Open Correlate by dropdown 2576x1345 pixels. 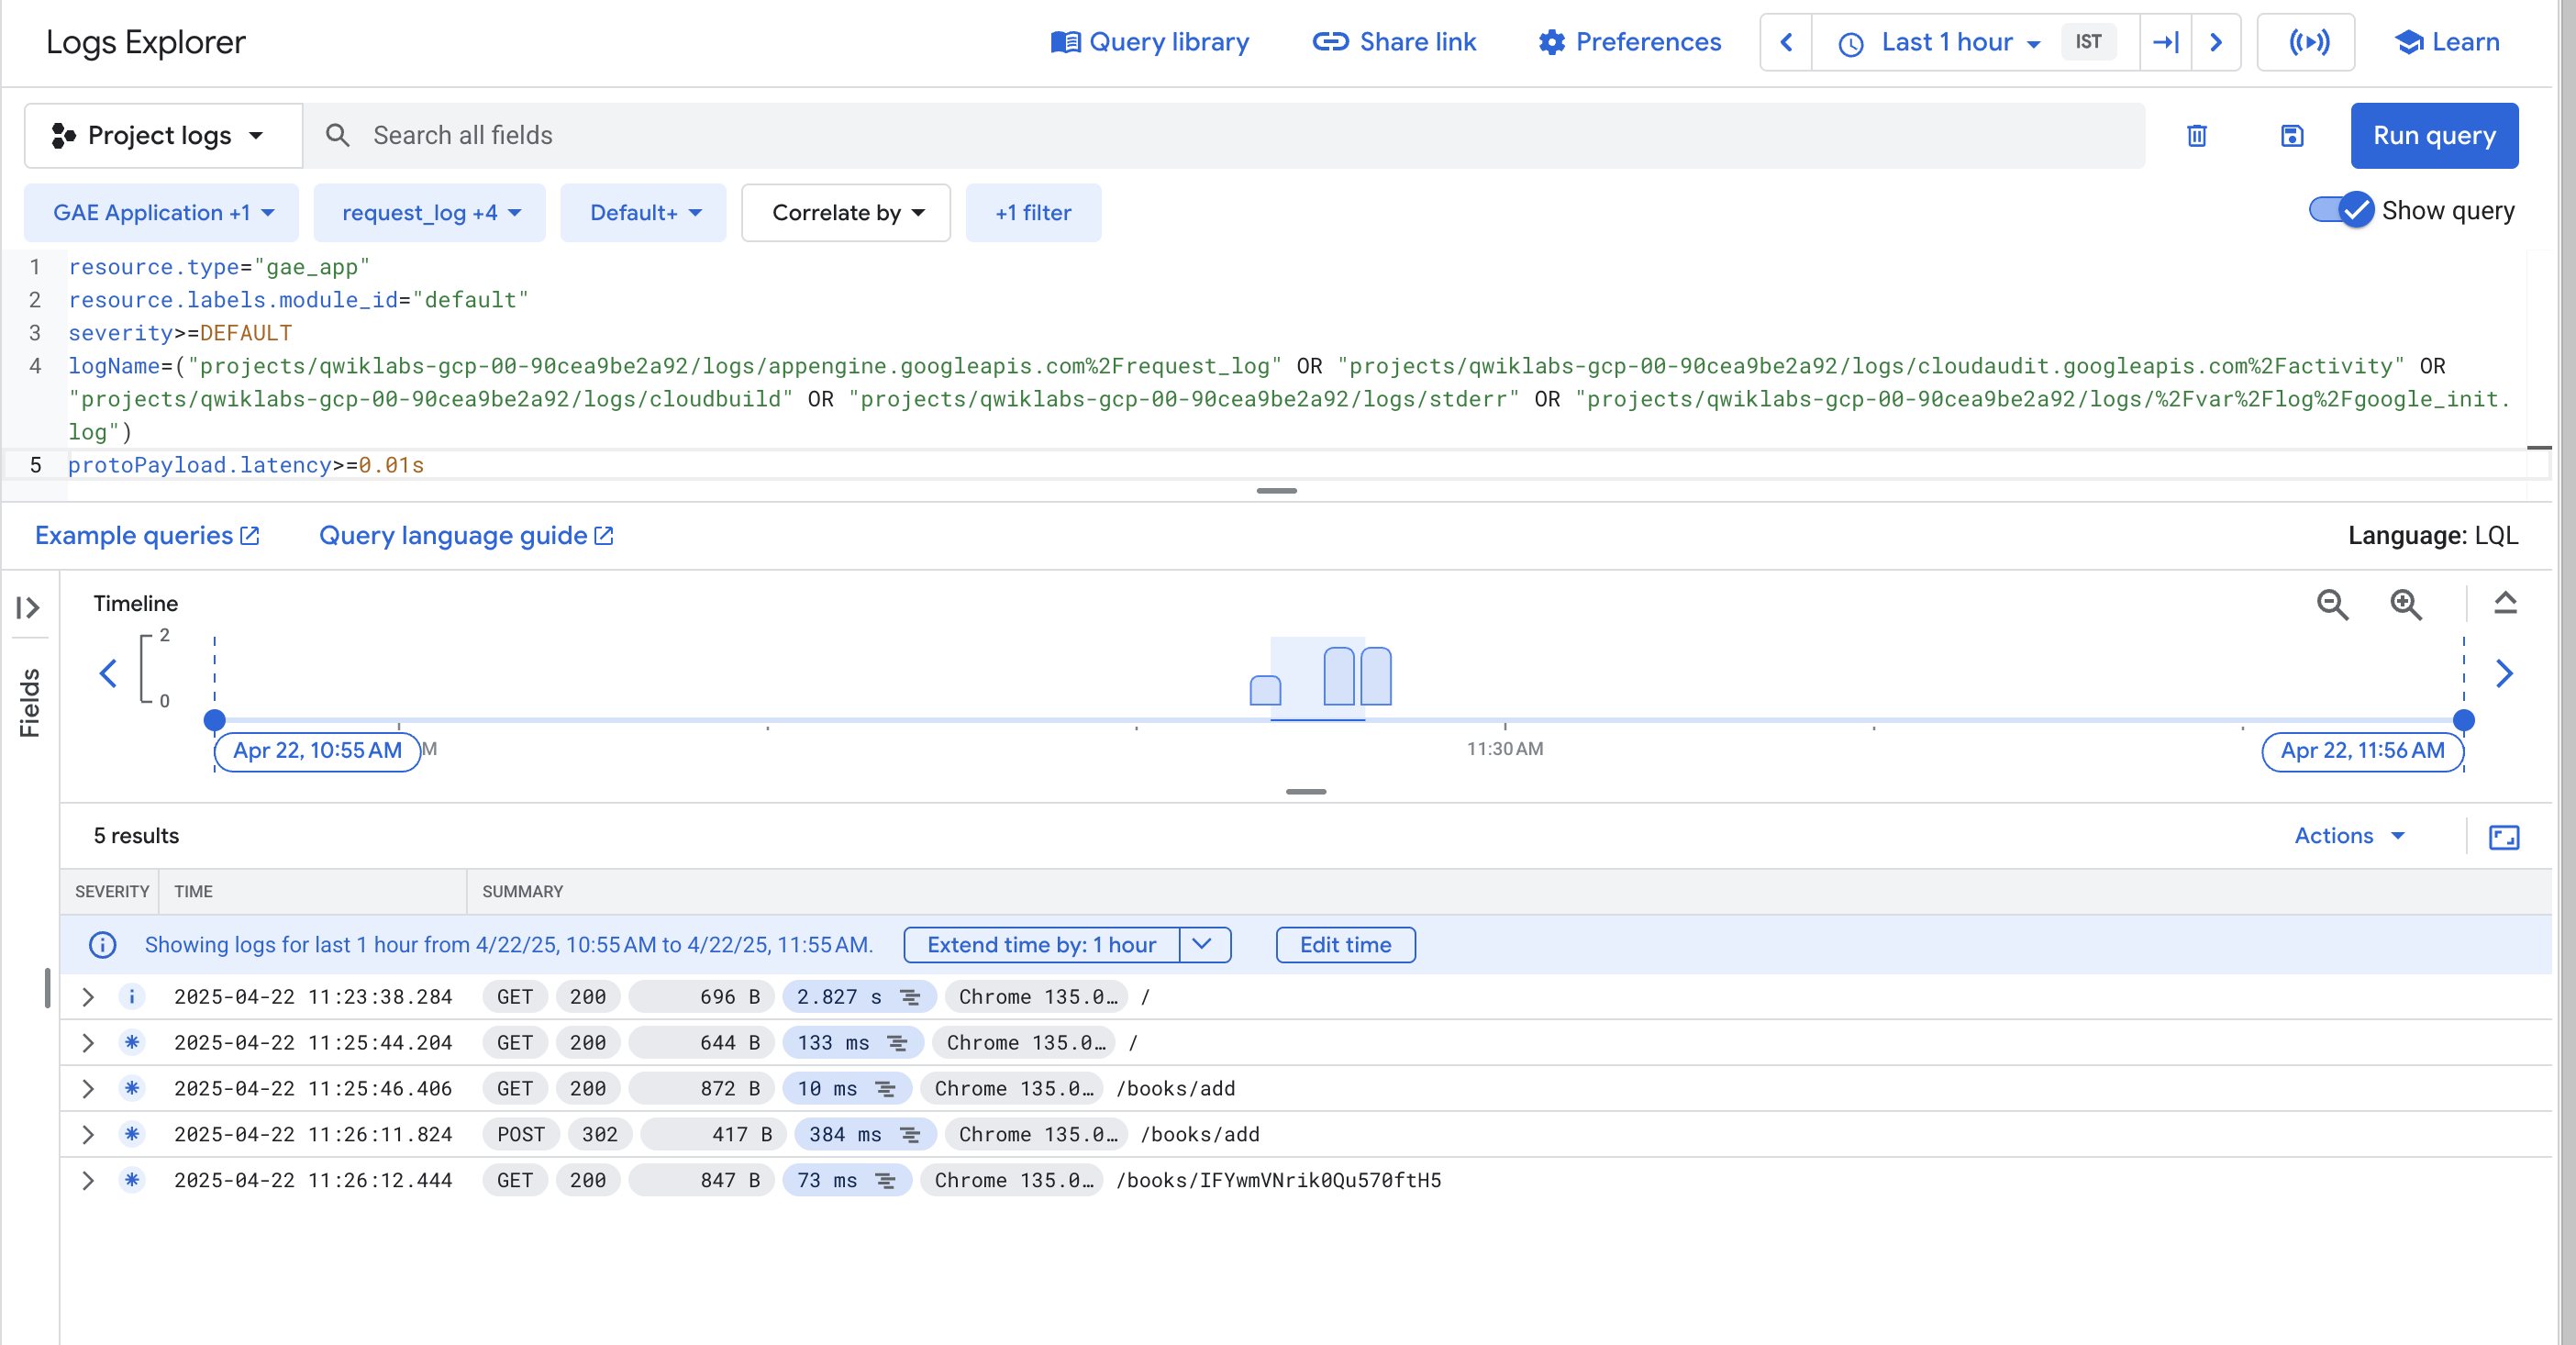[x=846, y=212]
